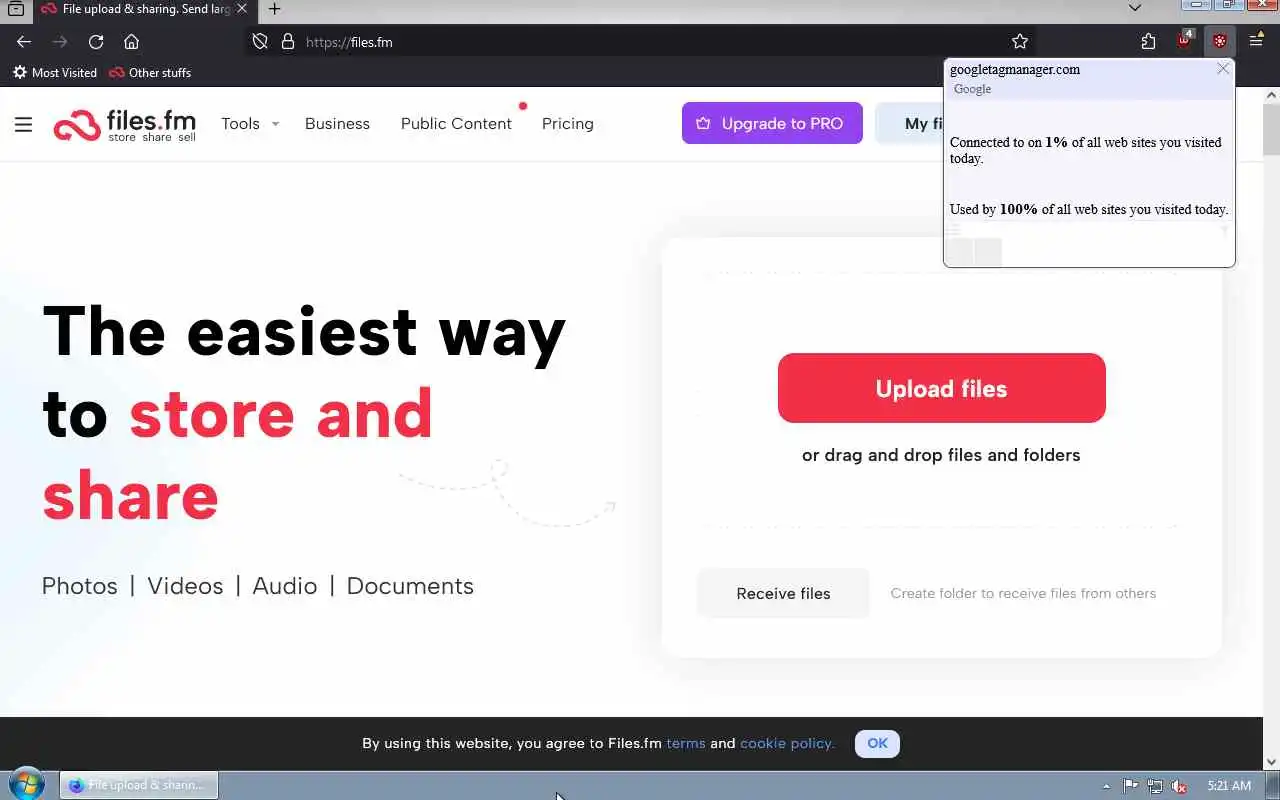Open the Files.fm hamburger menu
Viewport: 1280px width, 800px height.
click(x=24, y=125)
